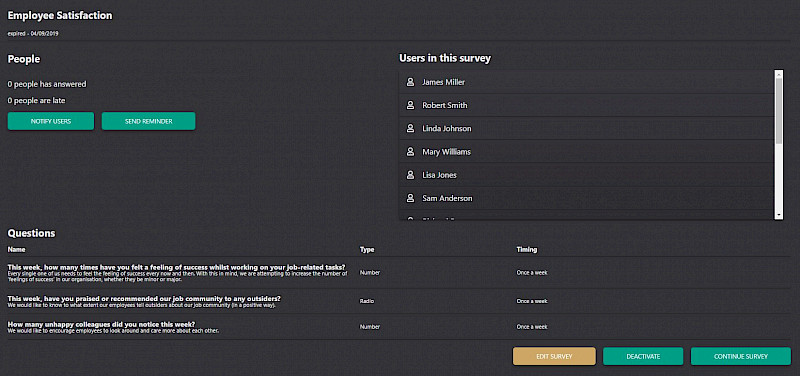Open the 'feeling of success' question

[177, 267]
